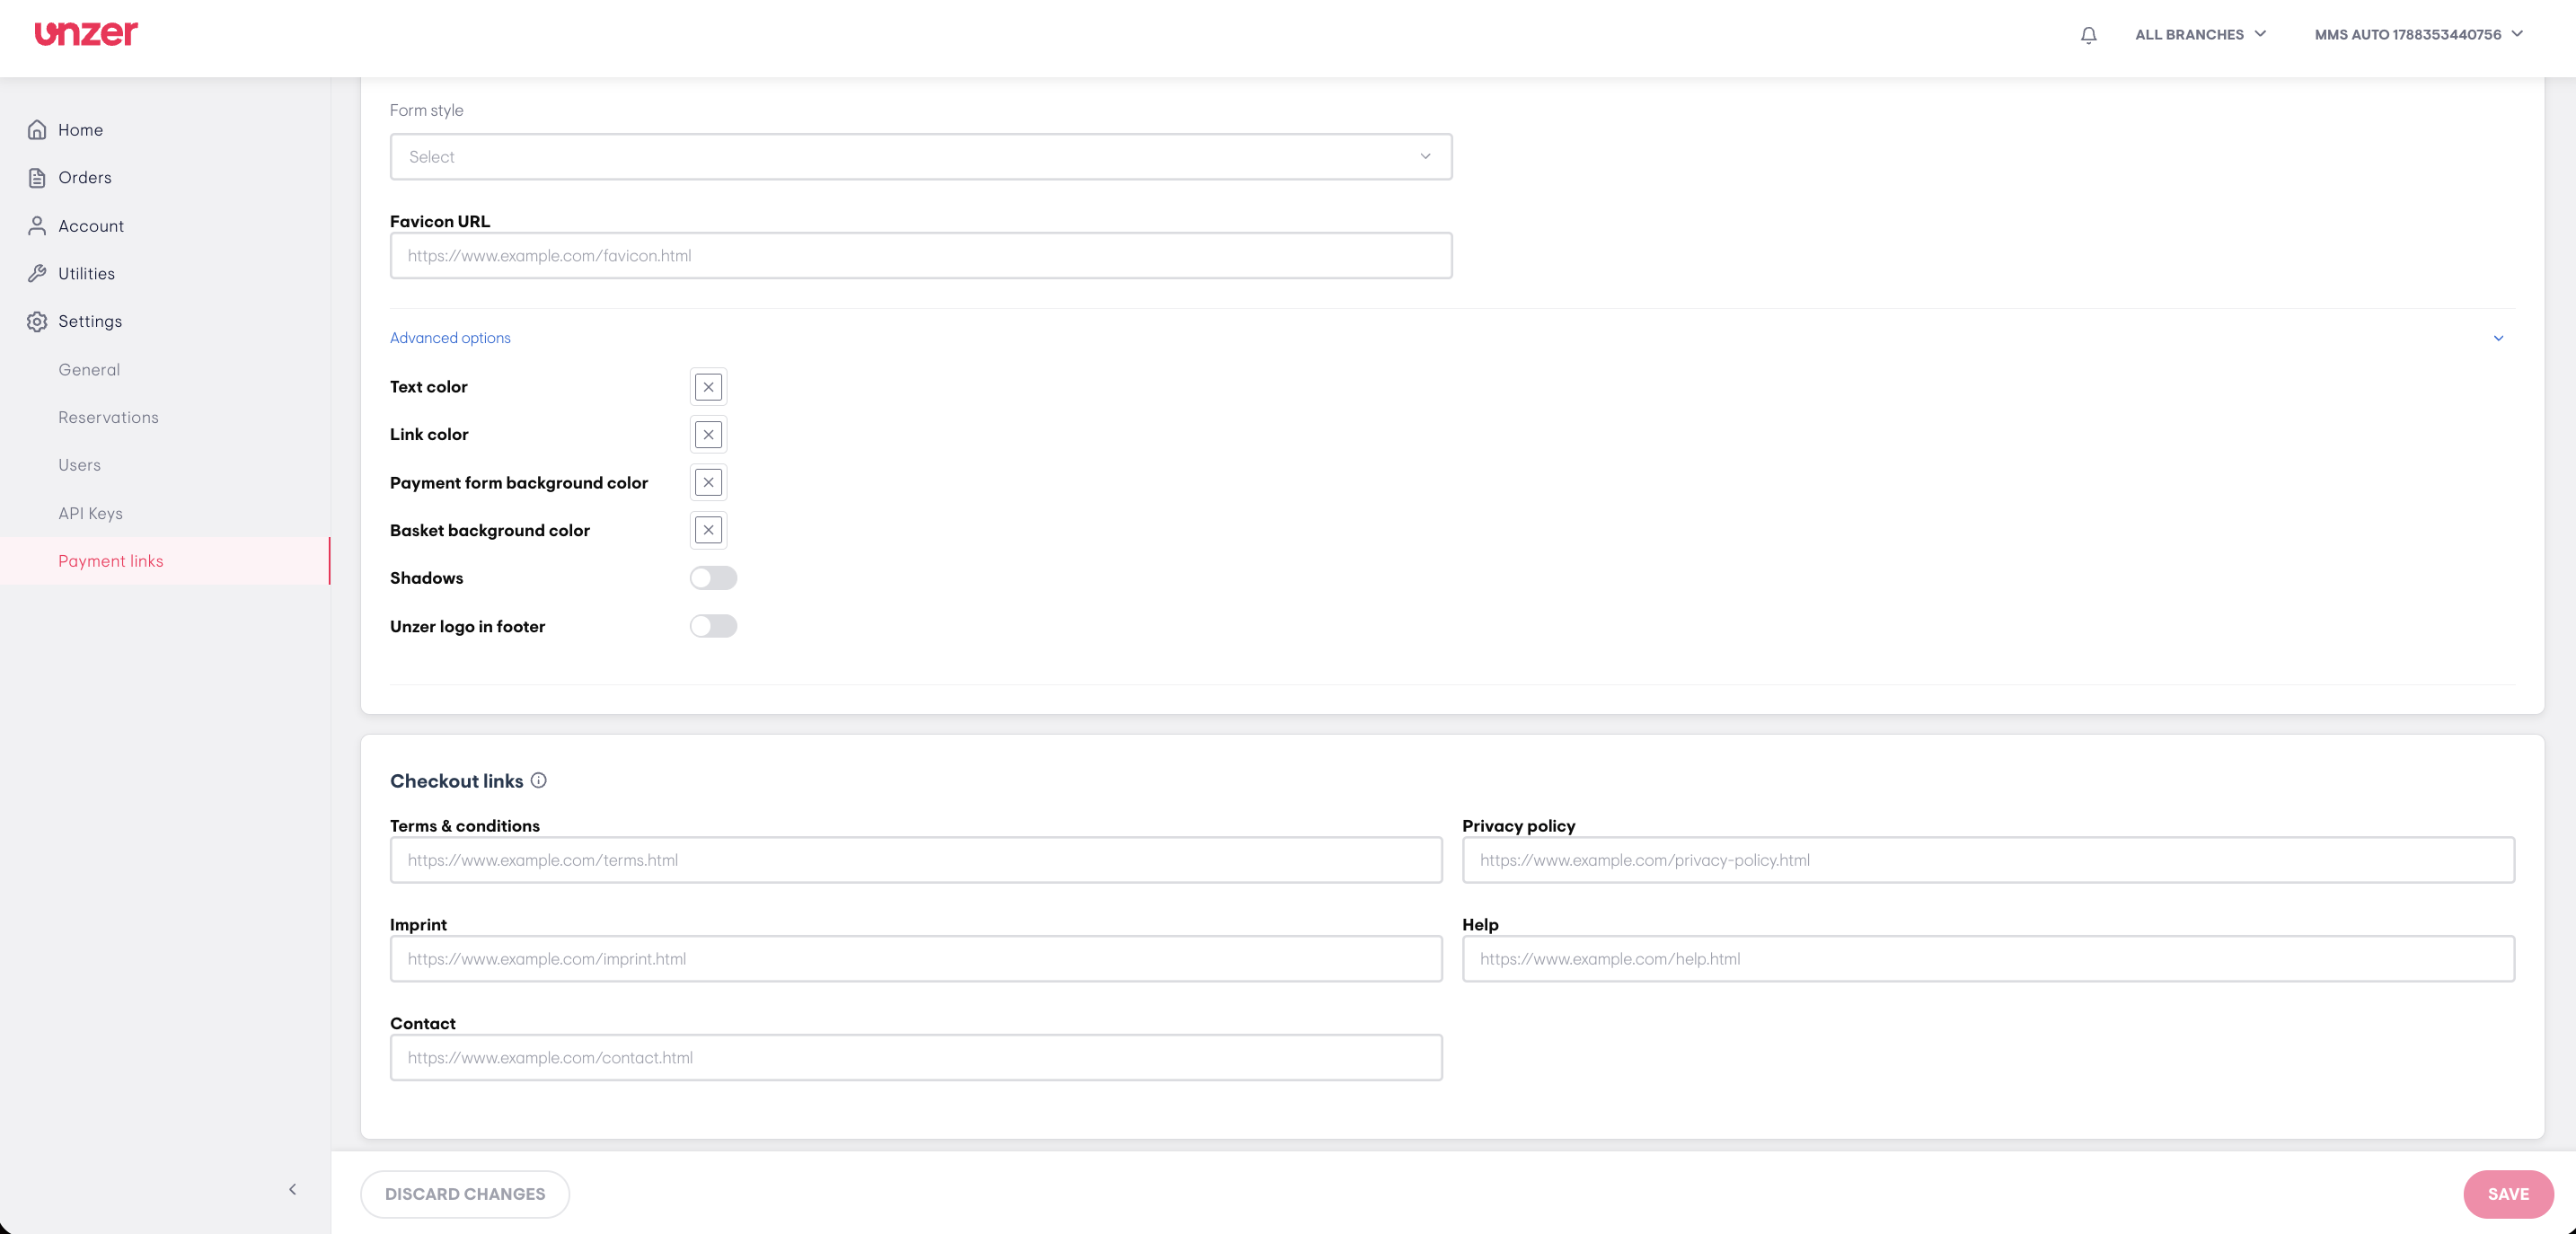Select Payment links submenu item
This screenshot has height=1234, width=2576.
[165, 561]
